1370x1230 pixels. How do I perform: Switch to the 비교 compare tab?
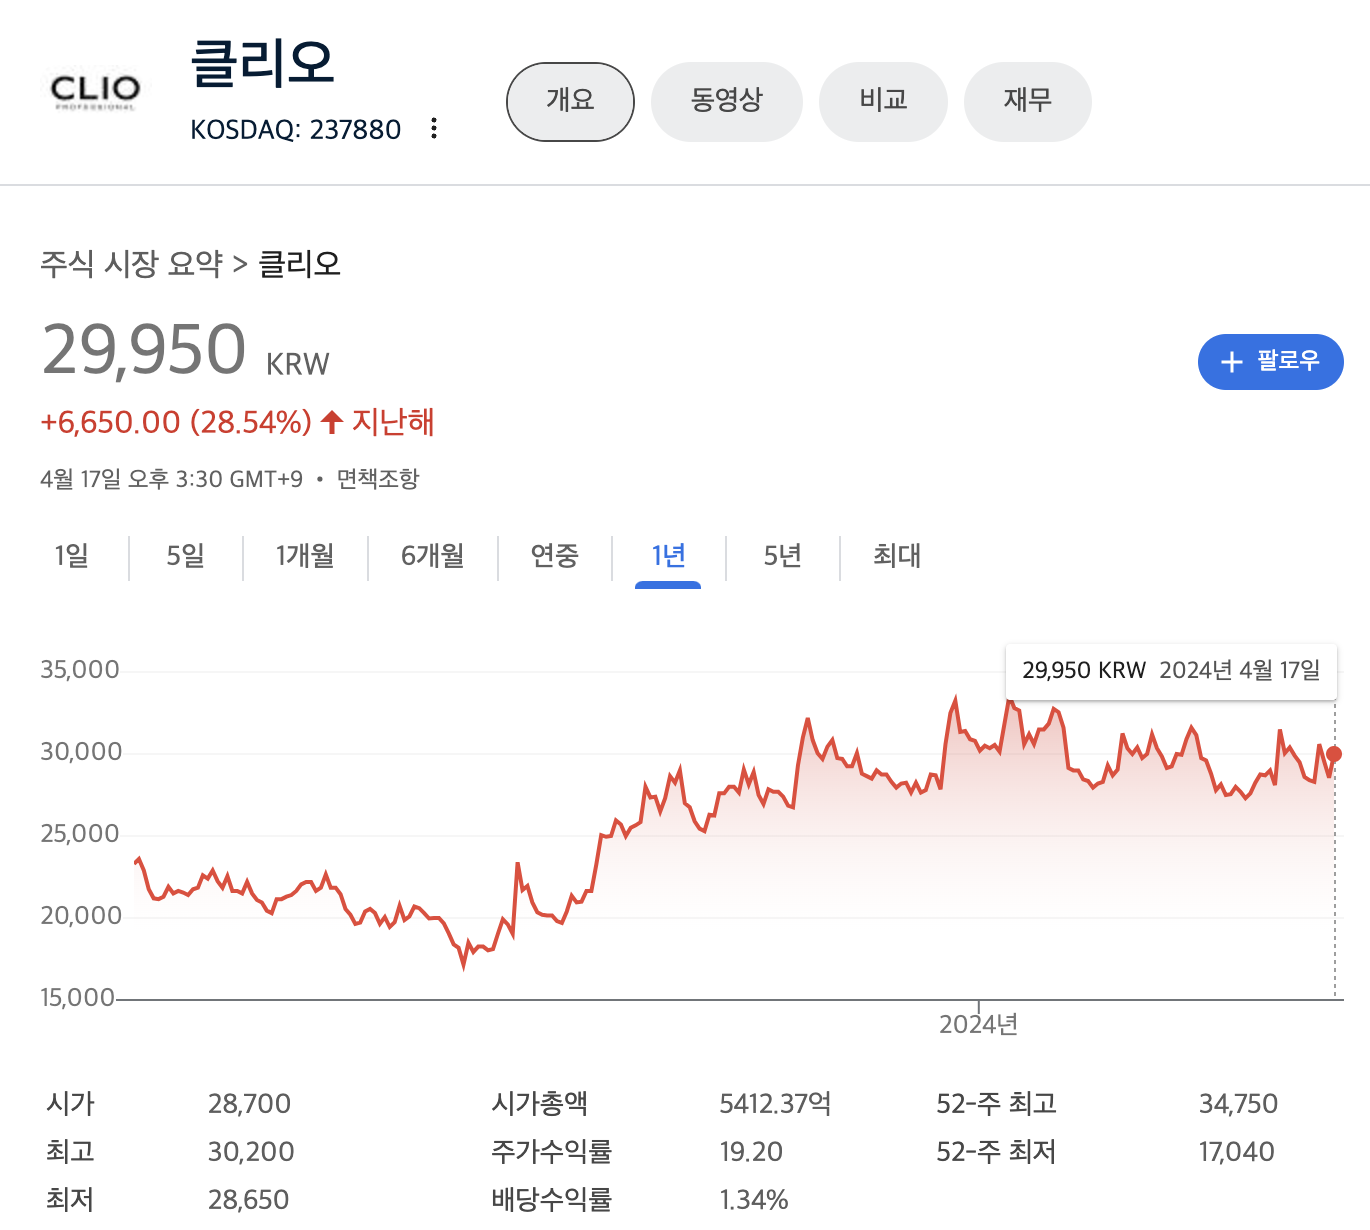pos(883,101)
